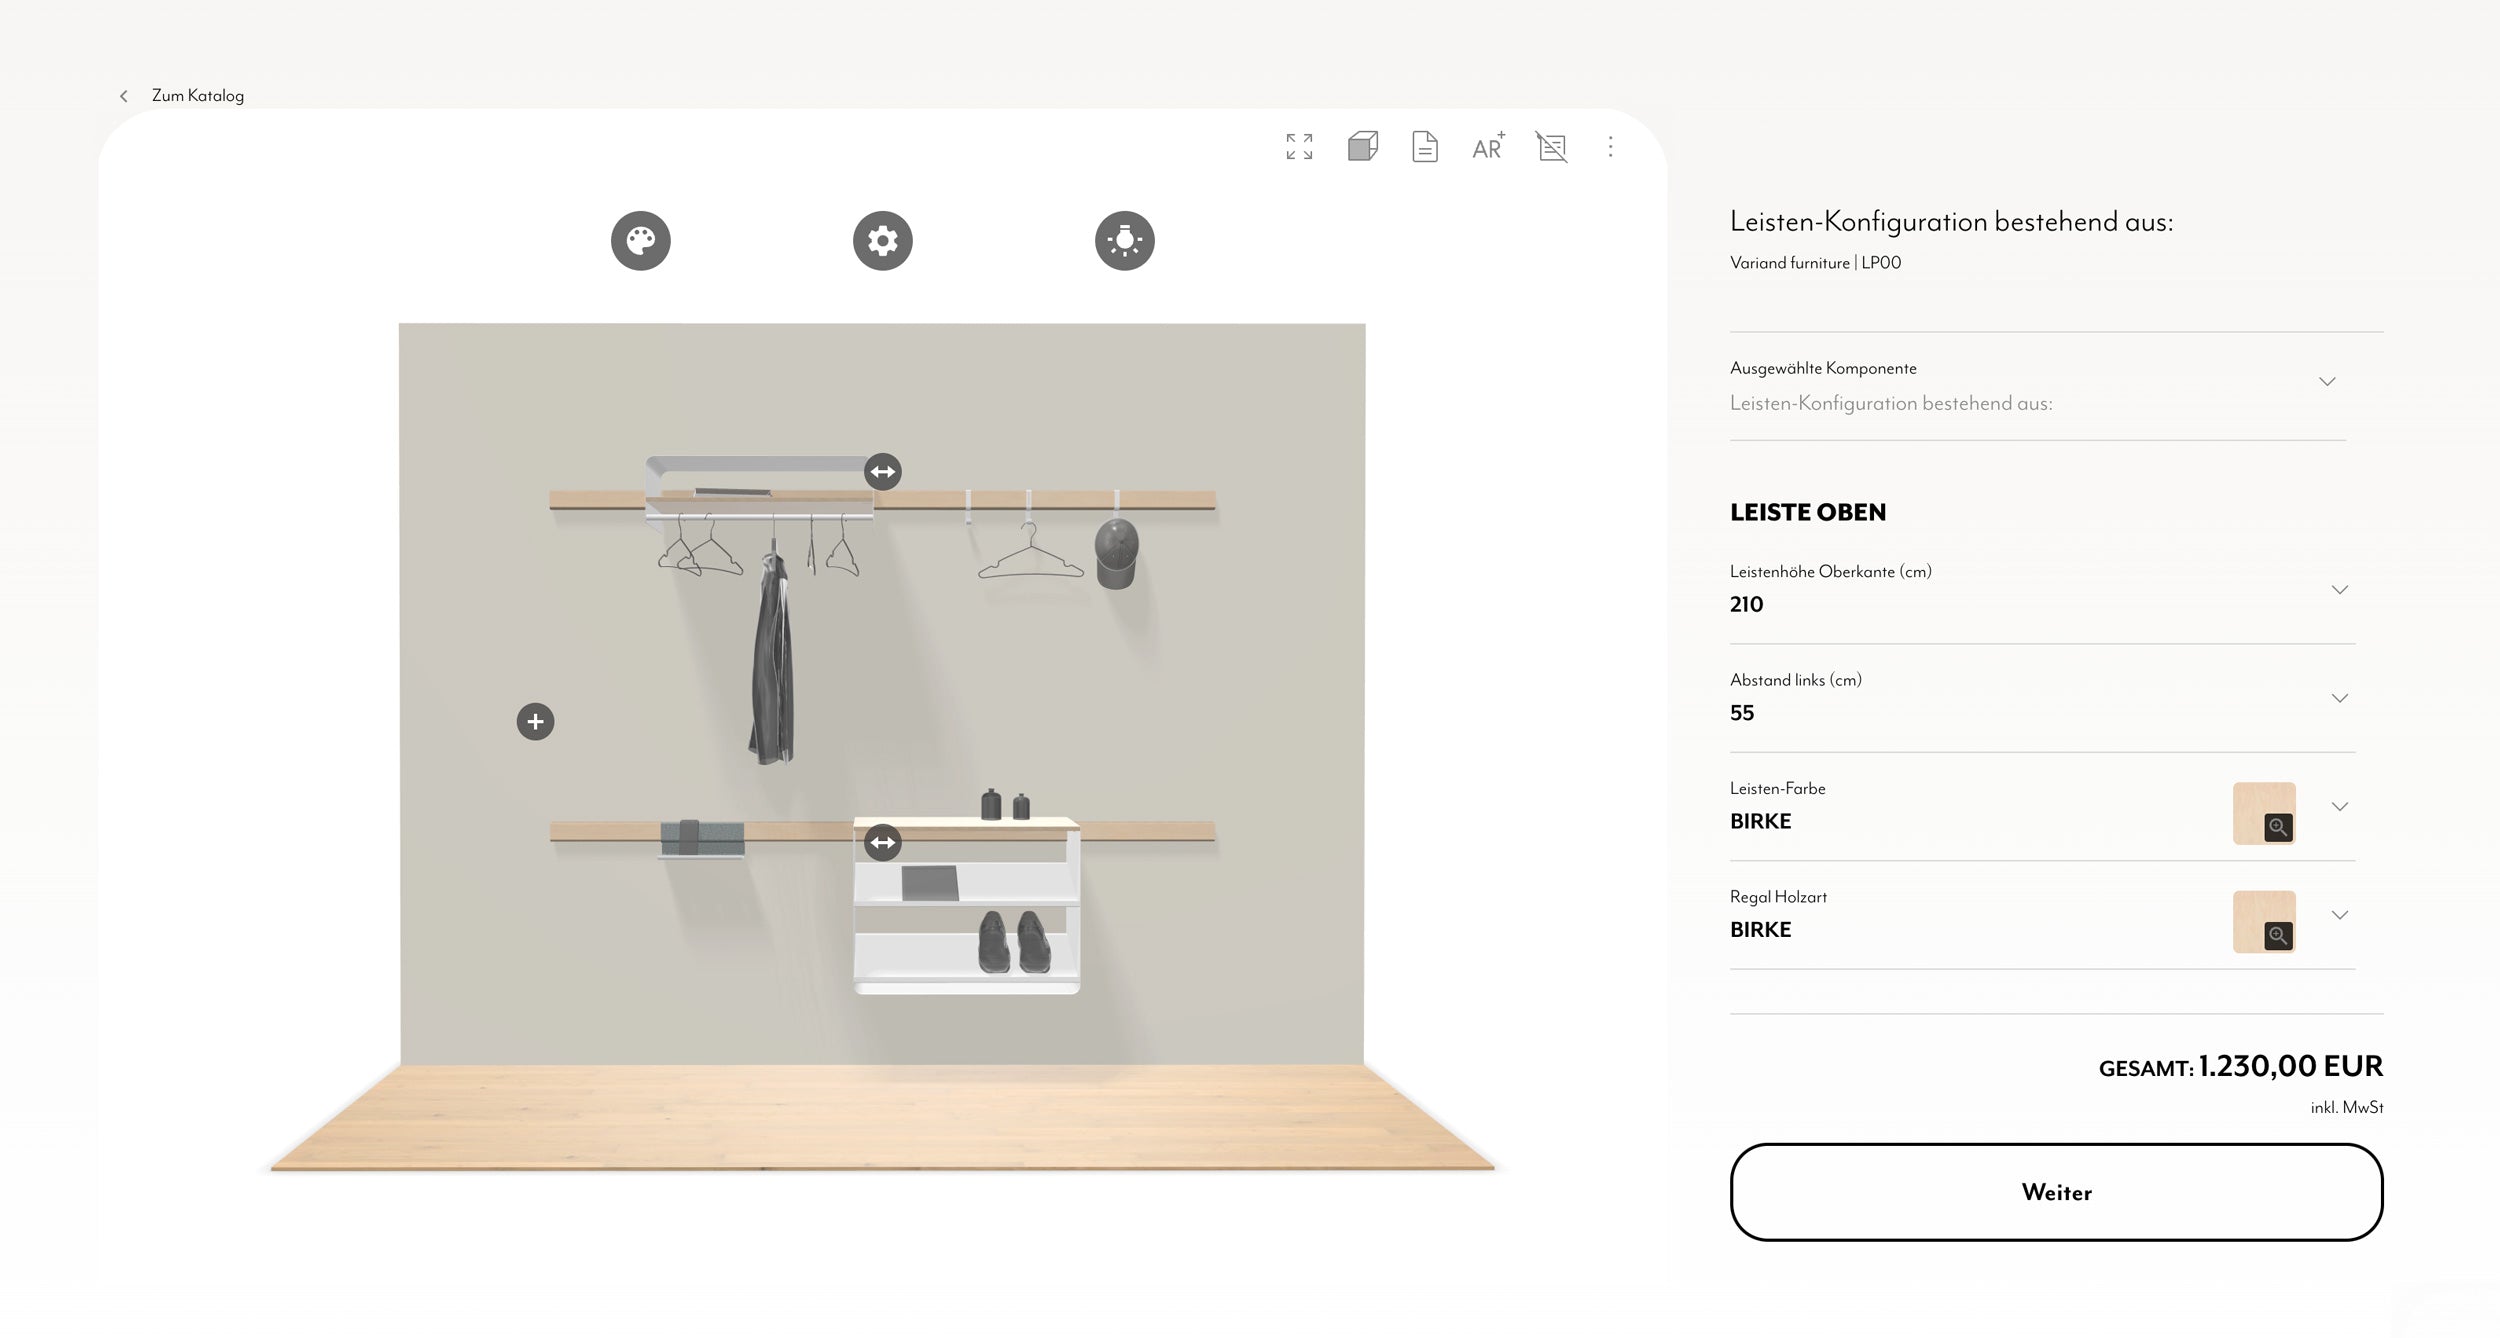Open the three-dot more options menu

point(1610,147)
